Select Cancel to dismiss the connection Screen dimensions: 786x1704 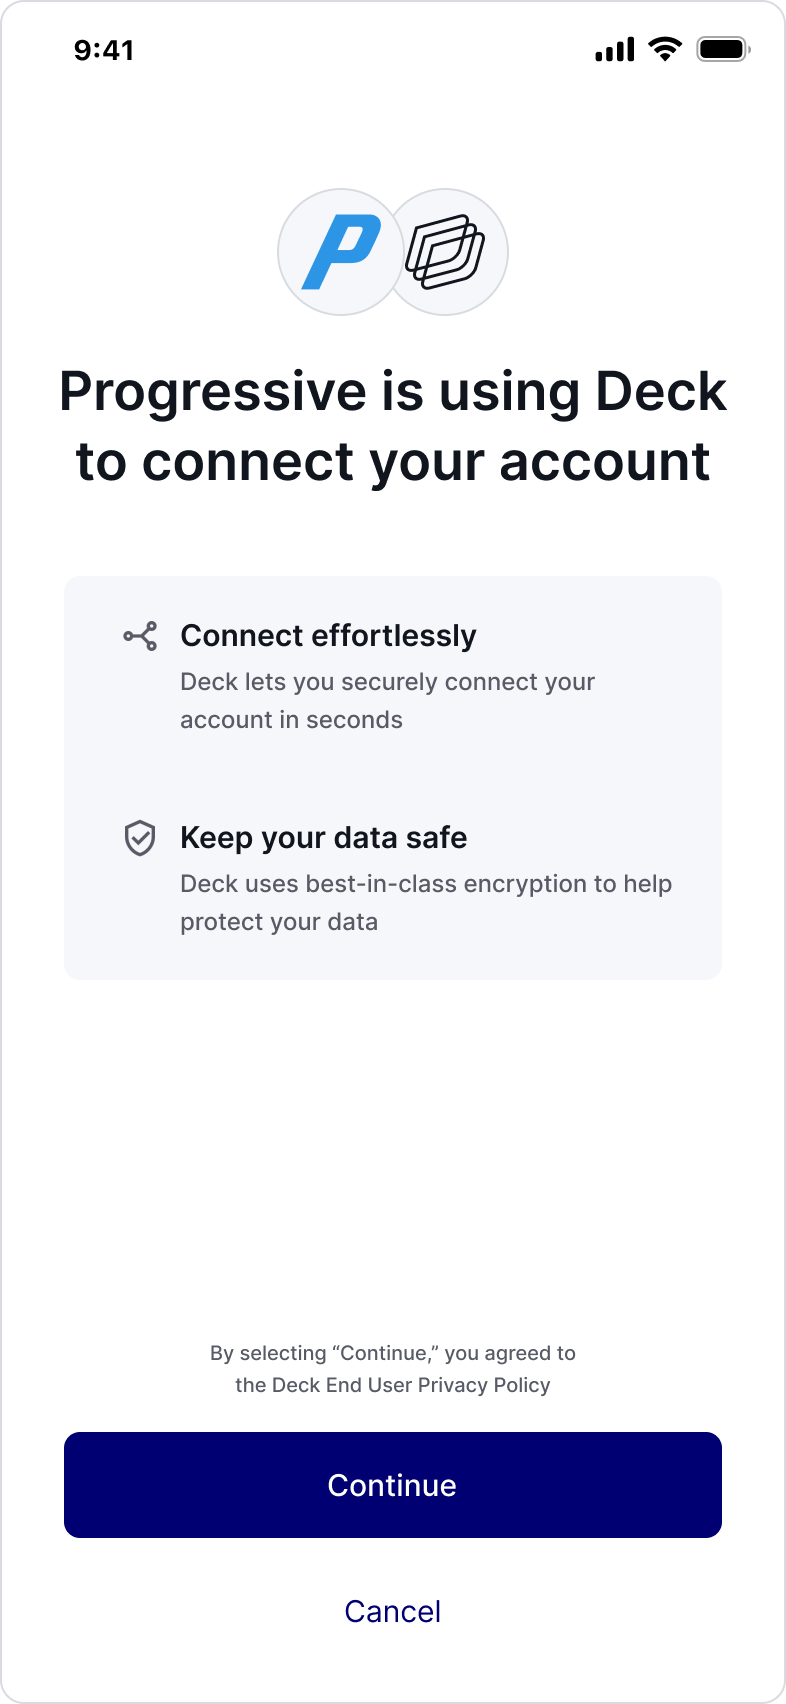point(392,1610)
